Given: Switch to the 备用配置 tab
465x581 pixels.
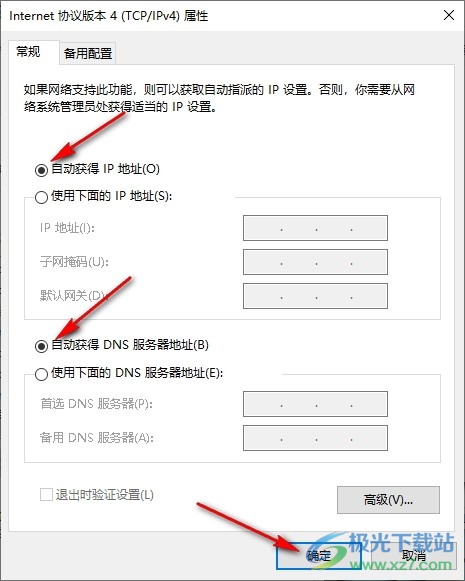Looking at the screenshot, I should [88, 53].
